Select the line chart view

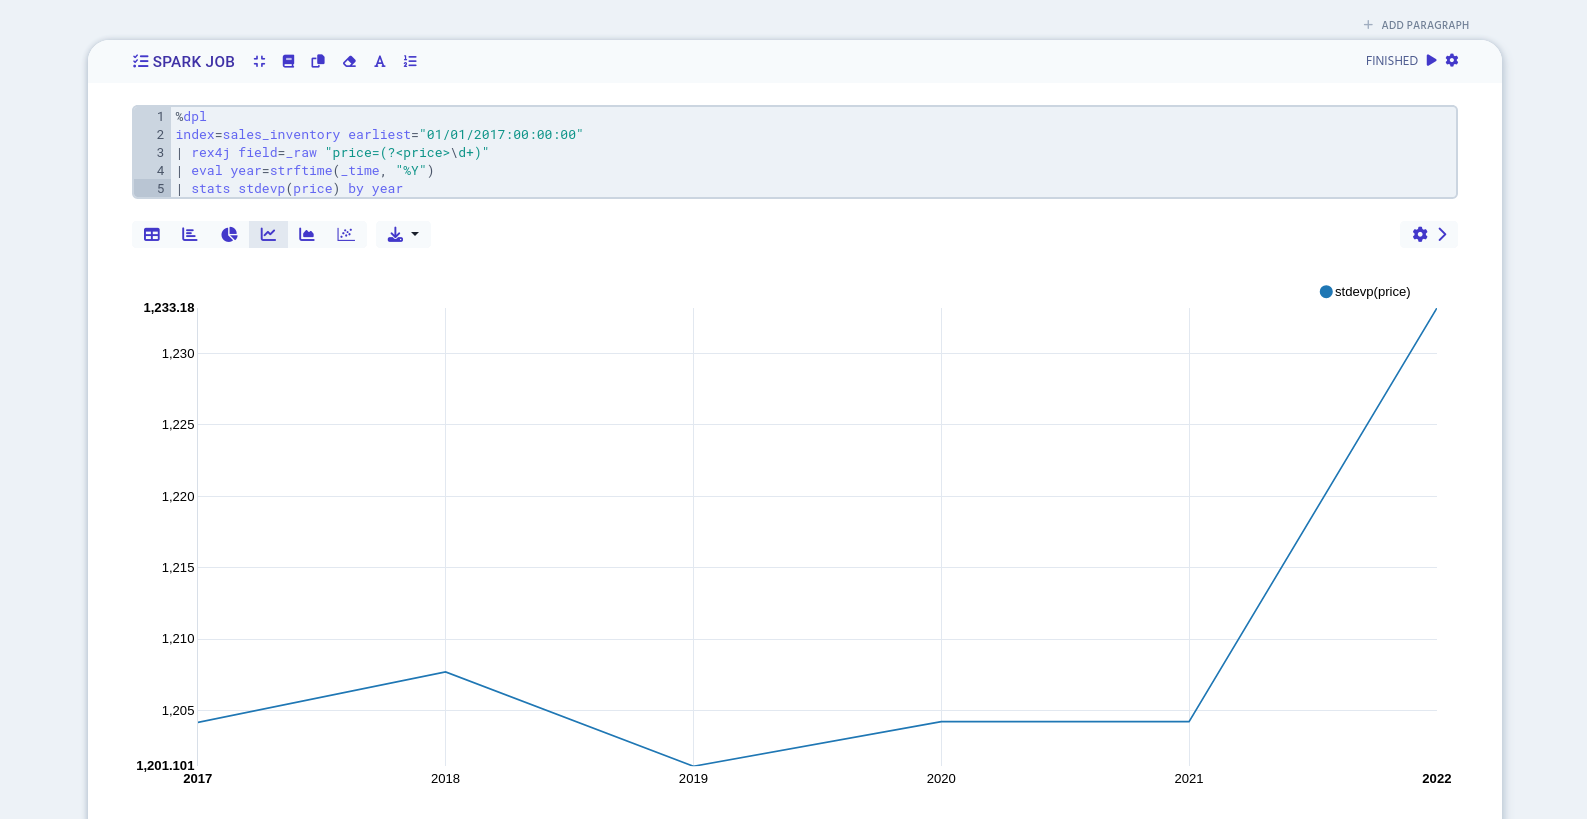coord(268,234)
